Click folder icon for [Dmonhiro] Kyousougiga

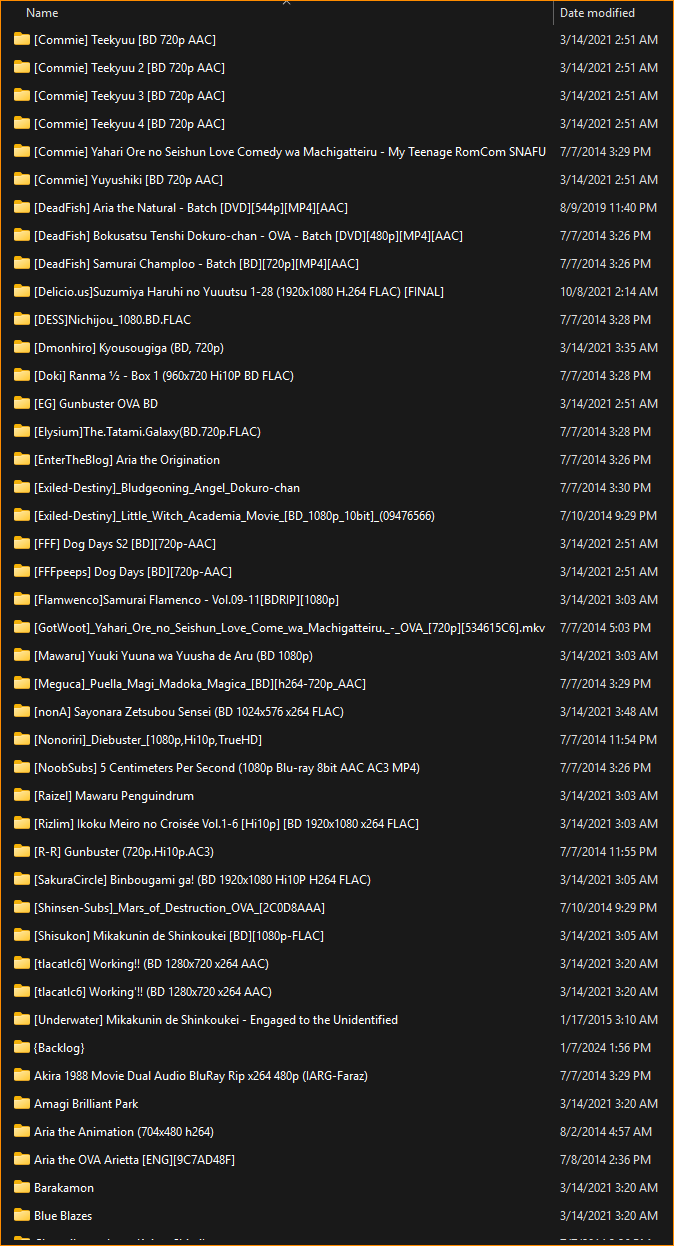click(22, 348)
